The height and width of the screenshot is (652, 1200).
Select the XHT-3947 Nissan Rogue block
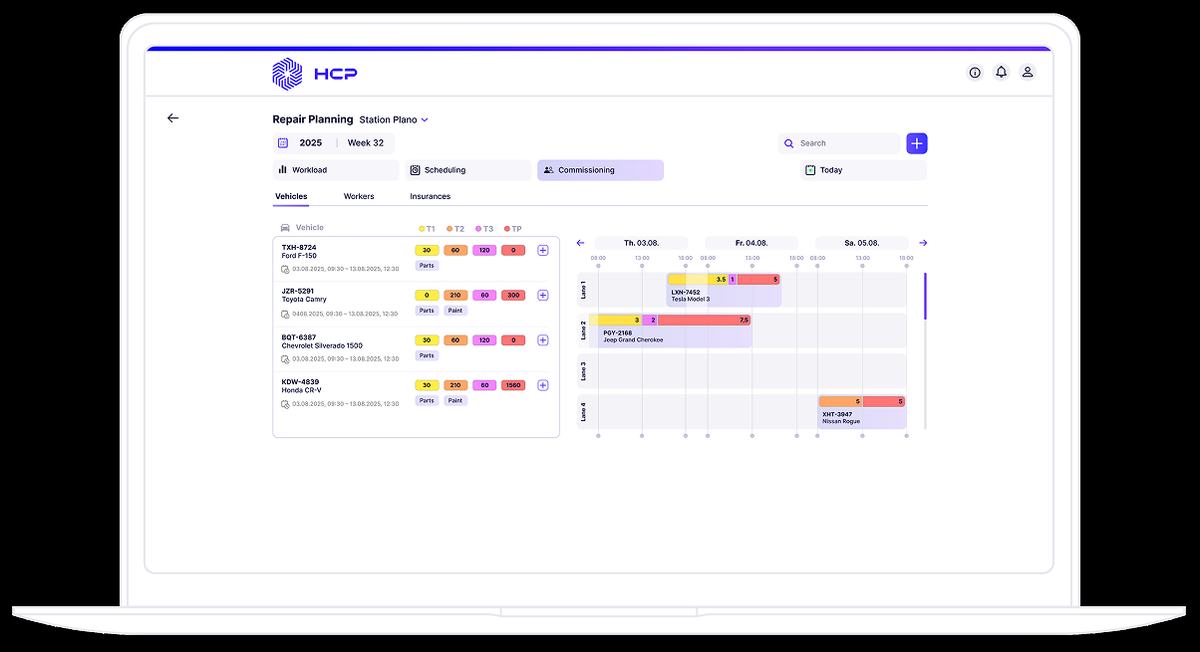coord(862,412)
